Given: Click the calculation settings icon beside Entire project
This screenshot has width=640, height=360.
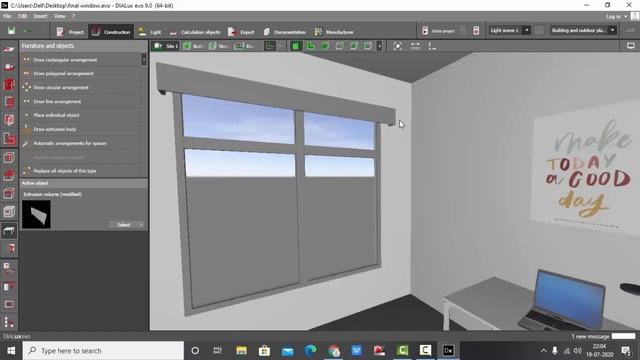Looking at the screenshot, I should (x=476, y=31).
